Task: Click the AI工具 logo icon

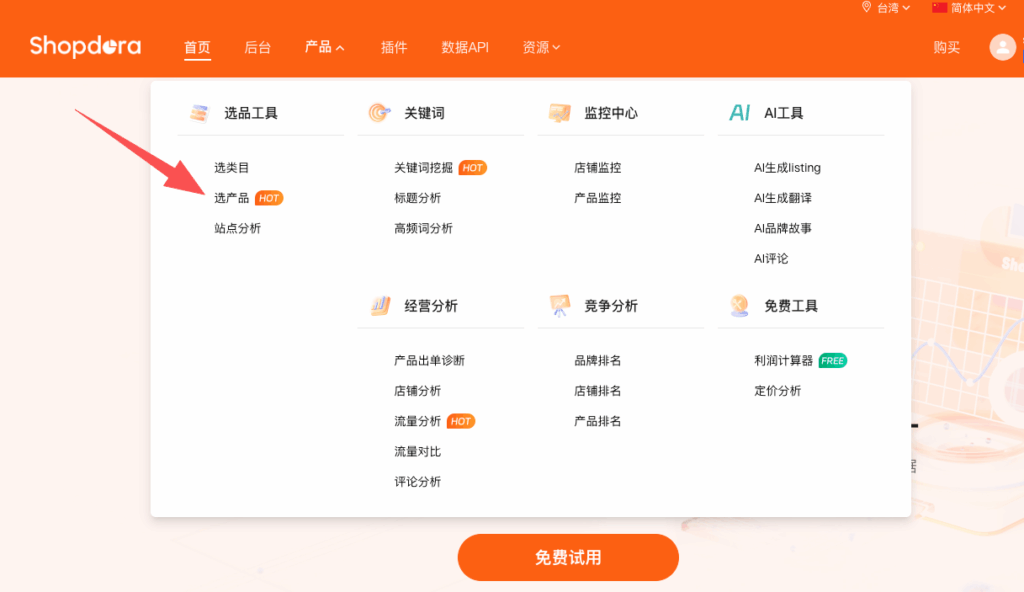Action: click(x=740, y=113)
